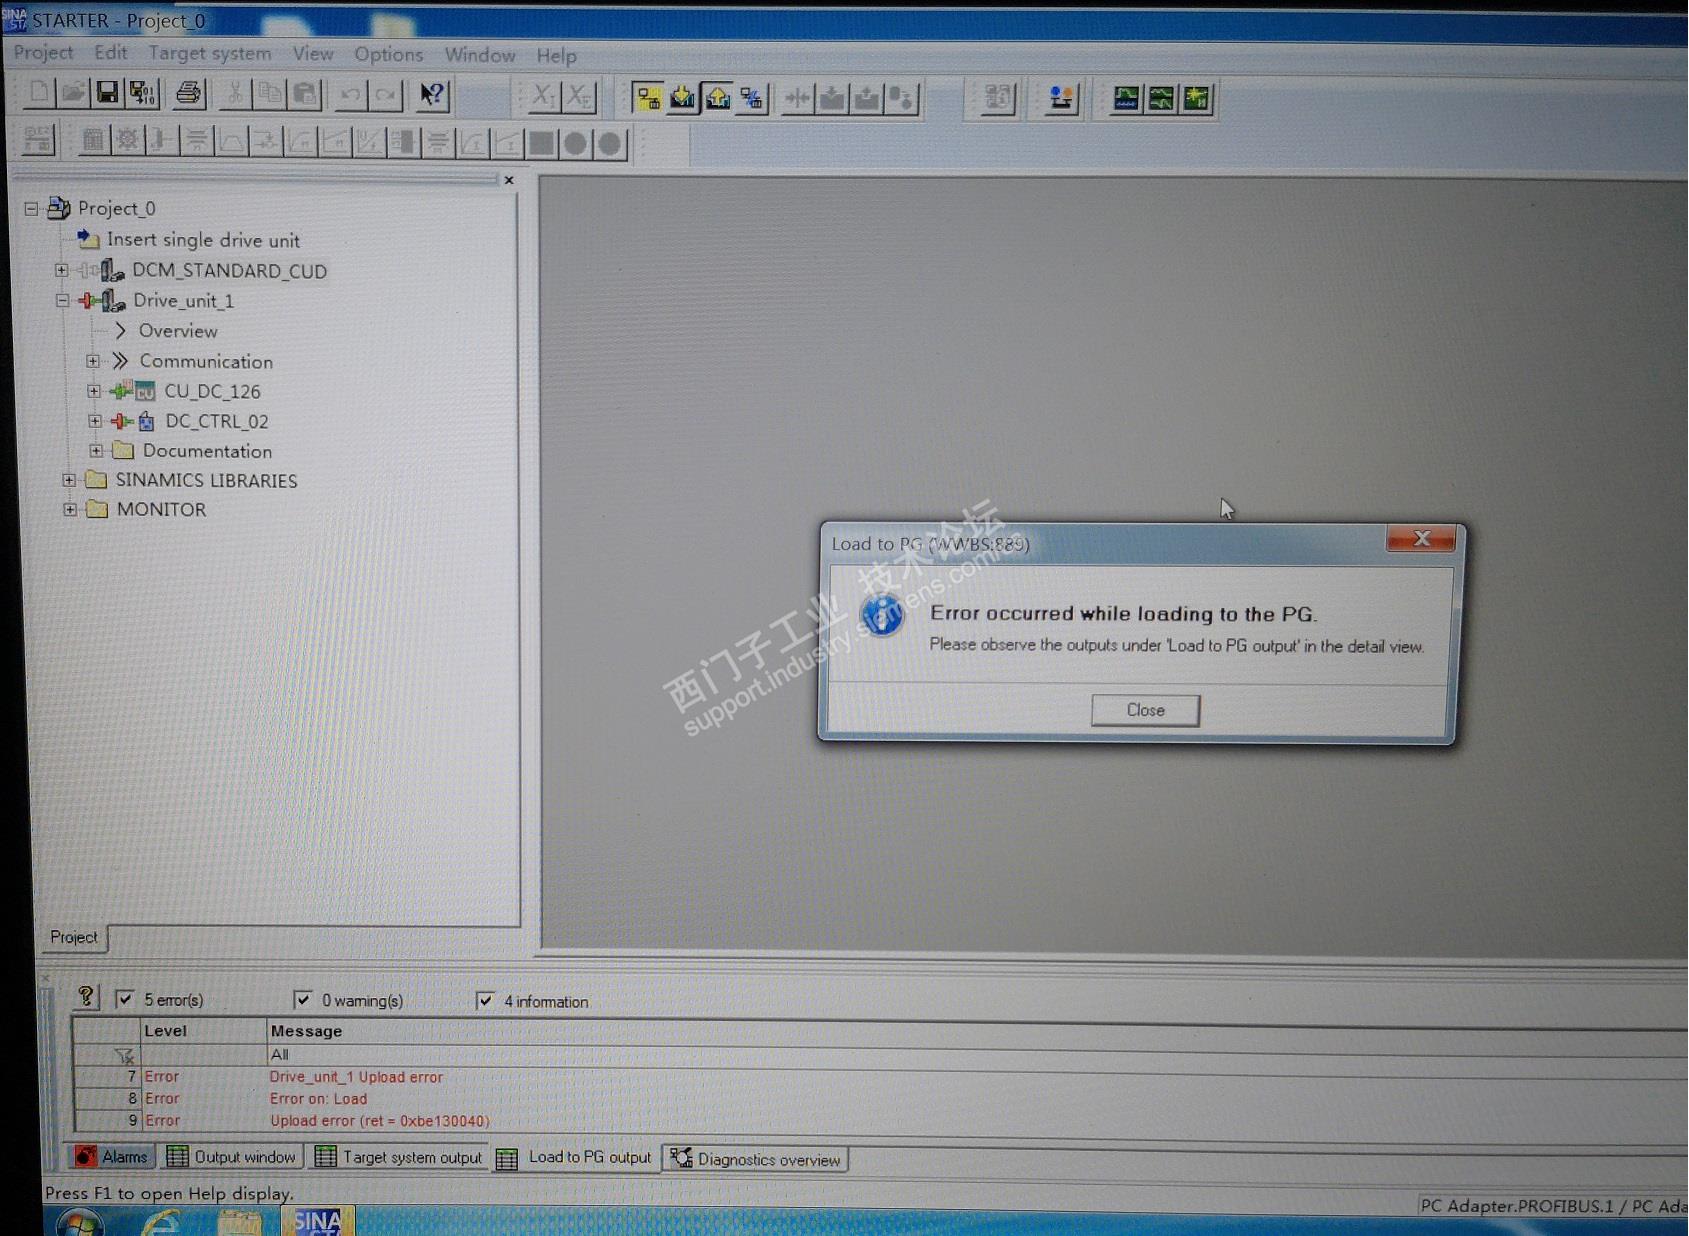The image size is (1689, 1236).
Task: Toggle the 4 information checkbox
Action: tap(485, 1000)
